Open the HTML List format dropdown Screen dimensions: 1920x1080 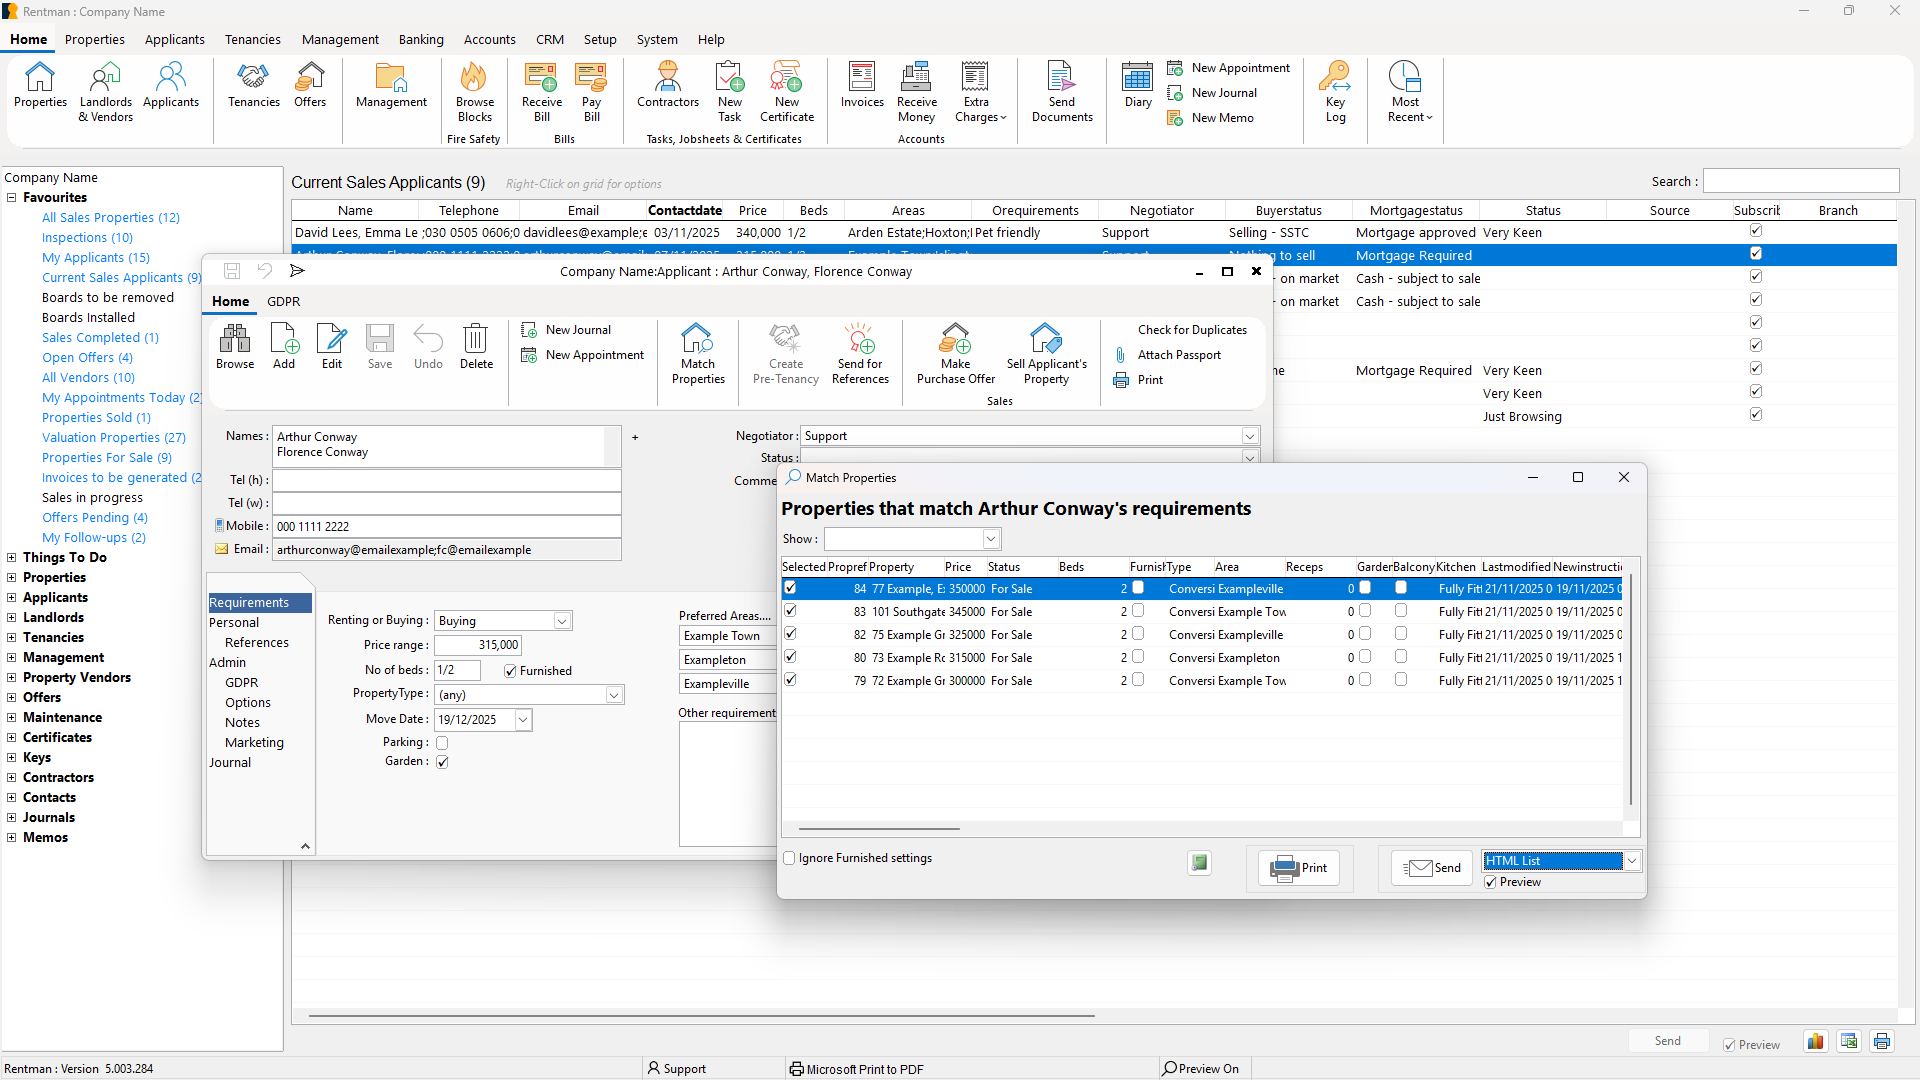(x=1631, y=860)
